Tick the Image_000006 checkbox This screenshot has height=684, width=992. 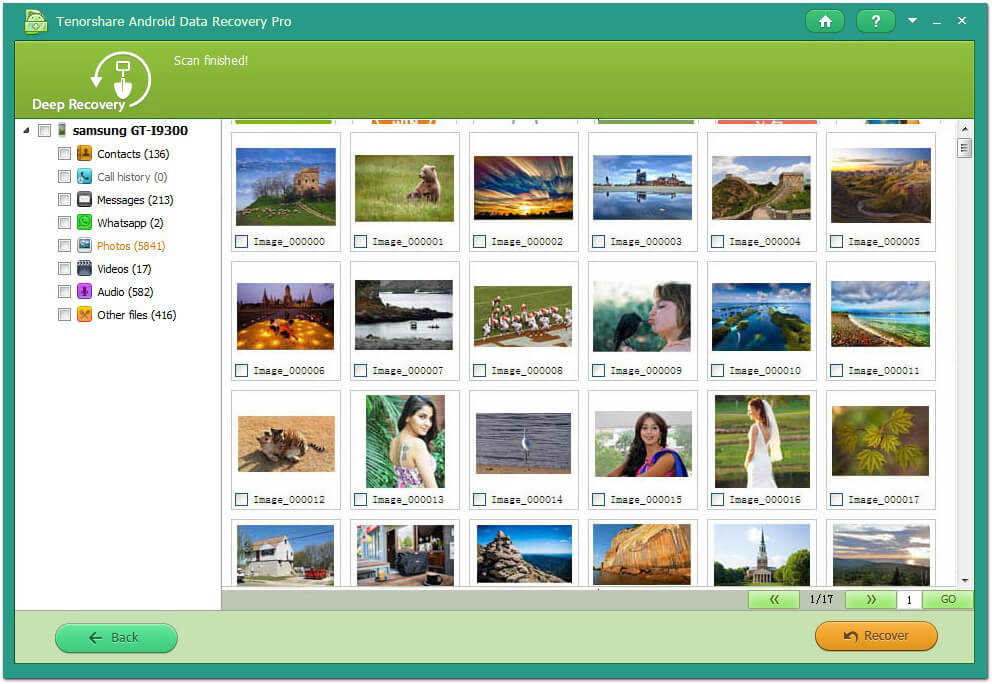click(241, 371)
